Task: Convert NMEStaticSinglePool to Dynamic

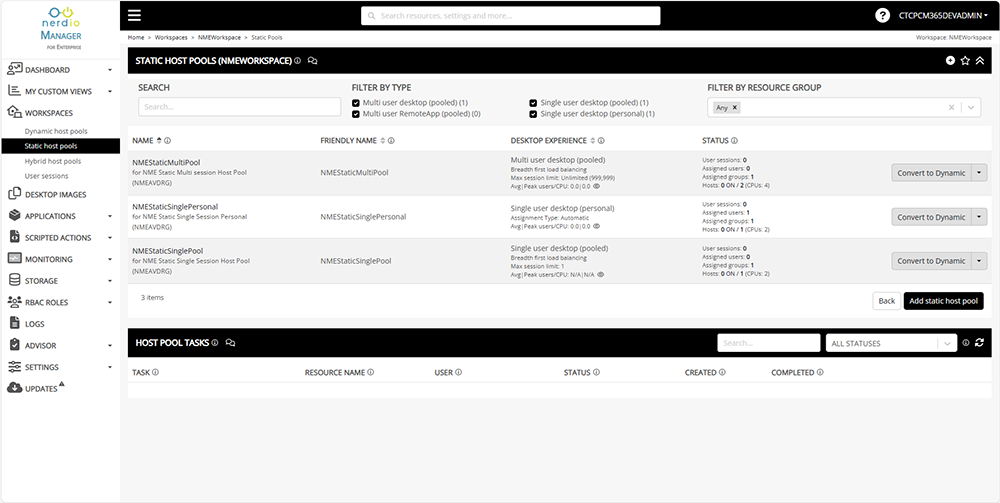Action: point(931,261)
